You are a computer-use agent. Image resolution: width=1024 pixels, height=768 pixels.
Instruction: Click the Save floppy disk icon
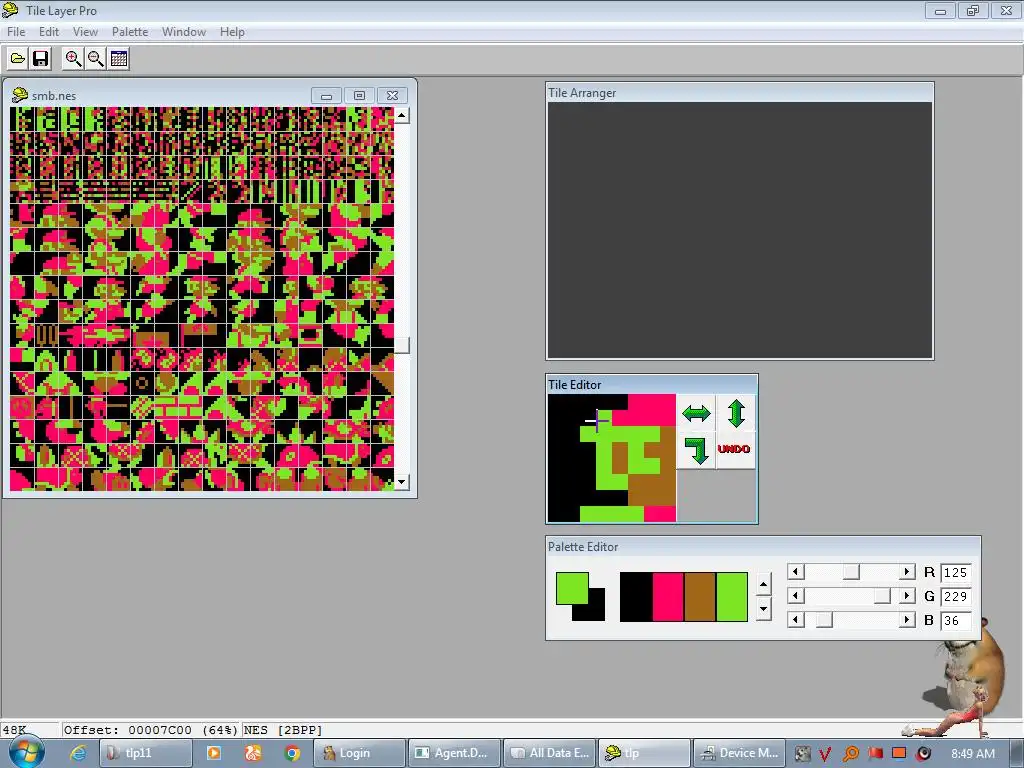40,59
